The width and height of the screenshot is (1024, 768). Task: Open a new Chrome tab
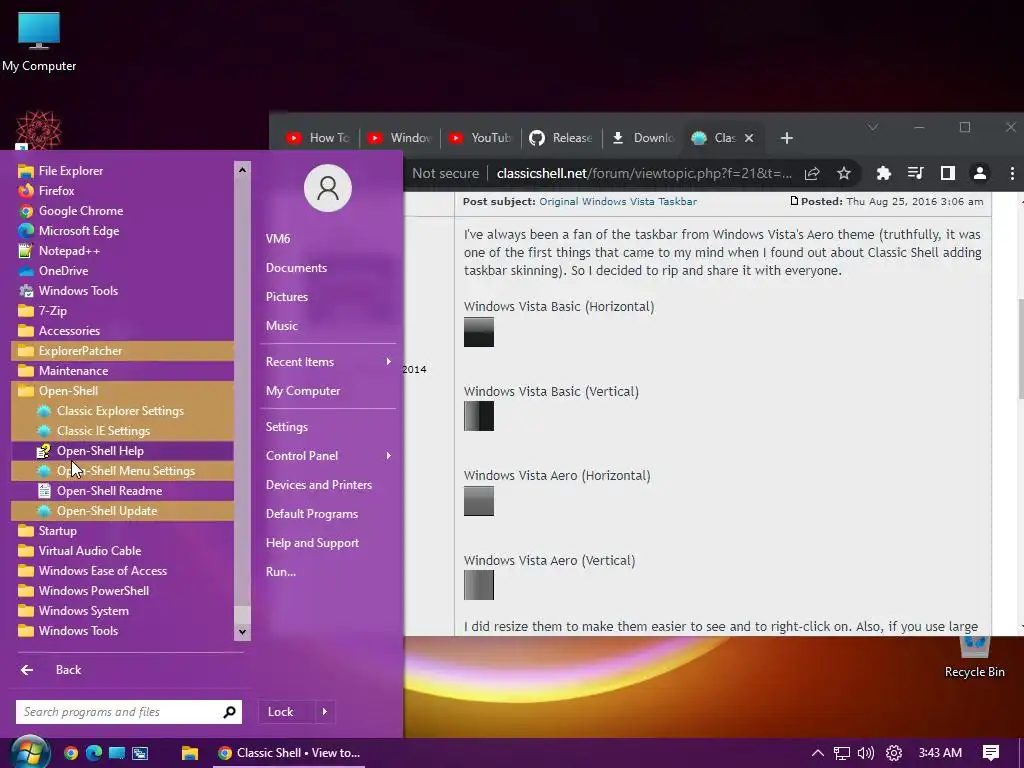point(787,138)
